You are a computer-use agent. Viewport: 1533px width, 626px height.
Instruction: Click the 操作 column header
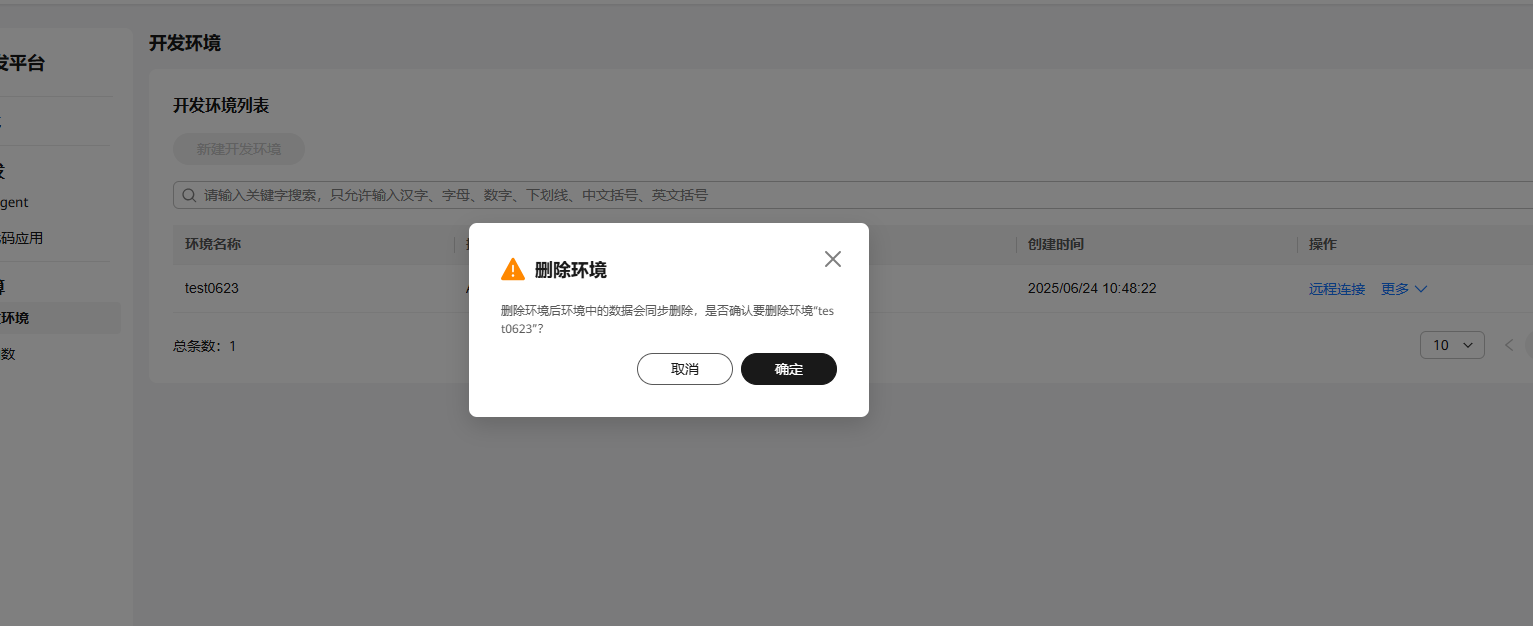[1323, 244]
